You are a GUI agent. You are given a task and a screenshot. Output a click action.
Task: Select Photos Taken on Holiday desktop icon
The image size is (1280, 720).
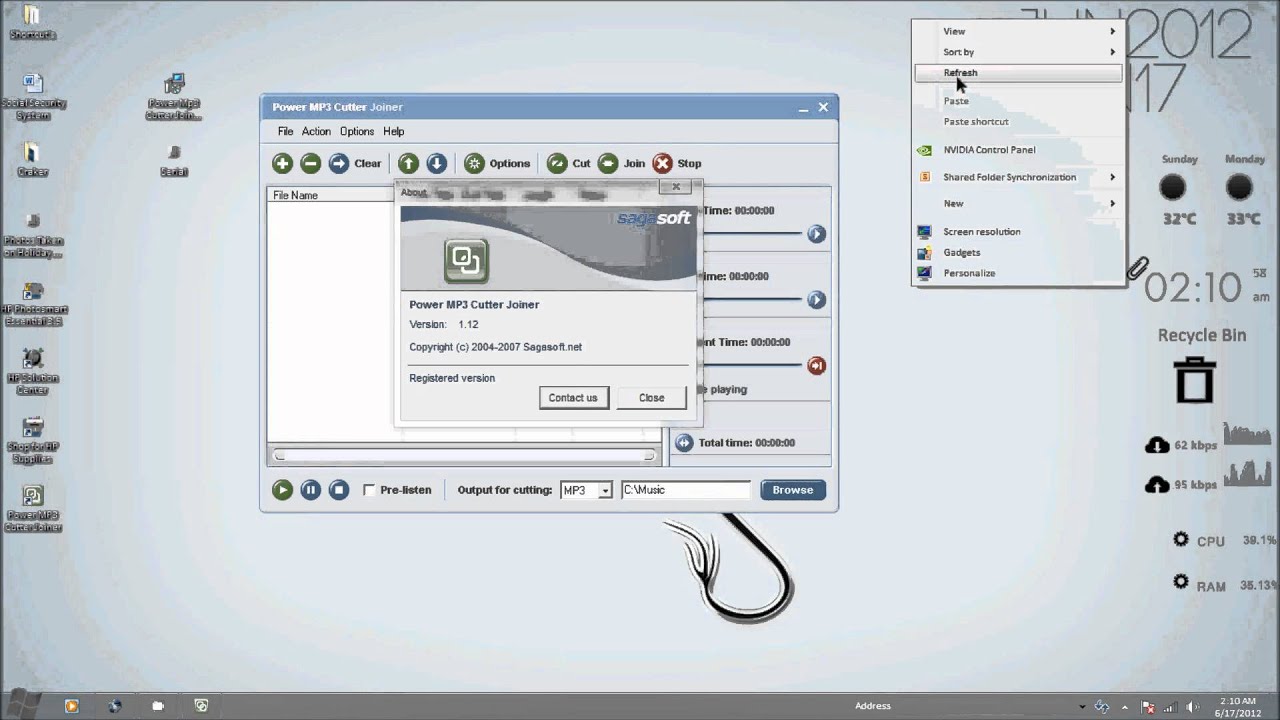pos(33,235)
